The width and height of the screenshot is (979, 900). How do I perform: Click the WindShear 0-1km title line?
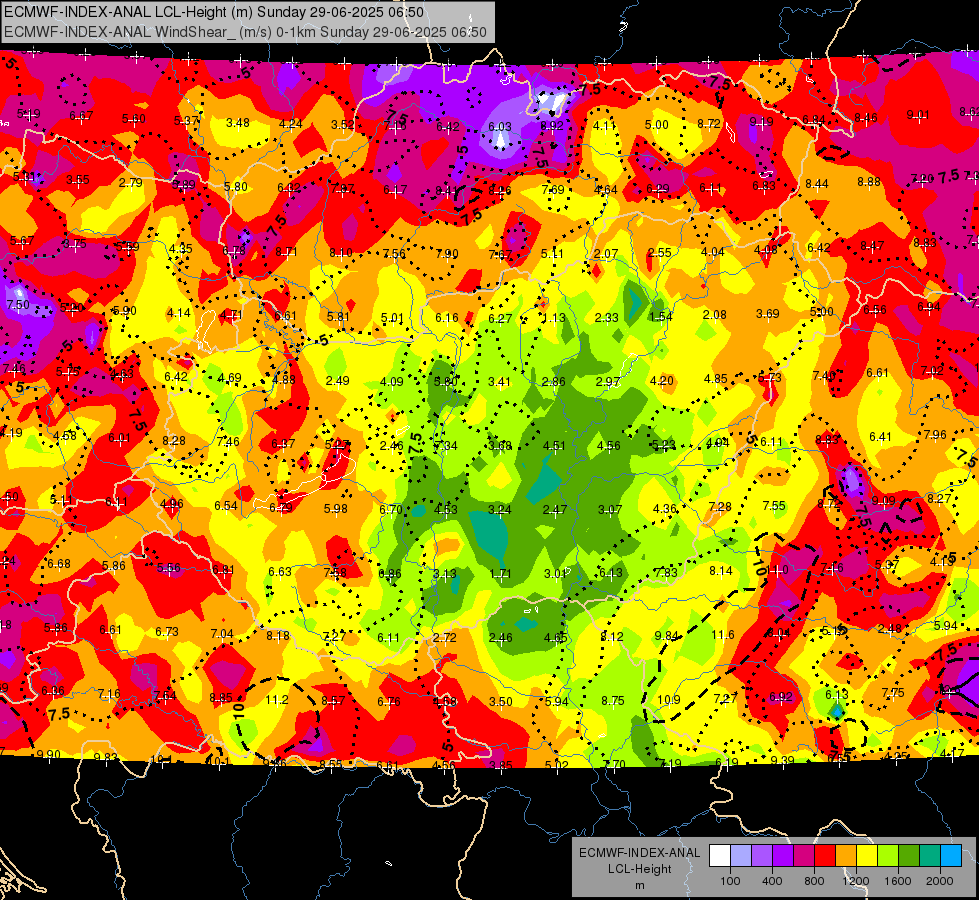[x=245, y=32]
